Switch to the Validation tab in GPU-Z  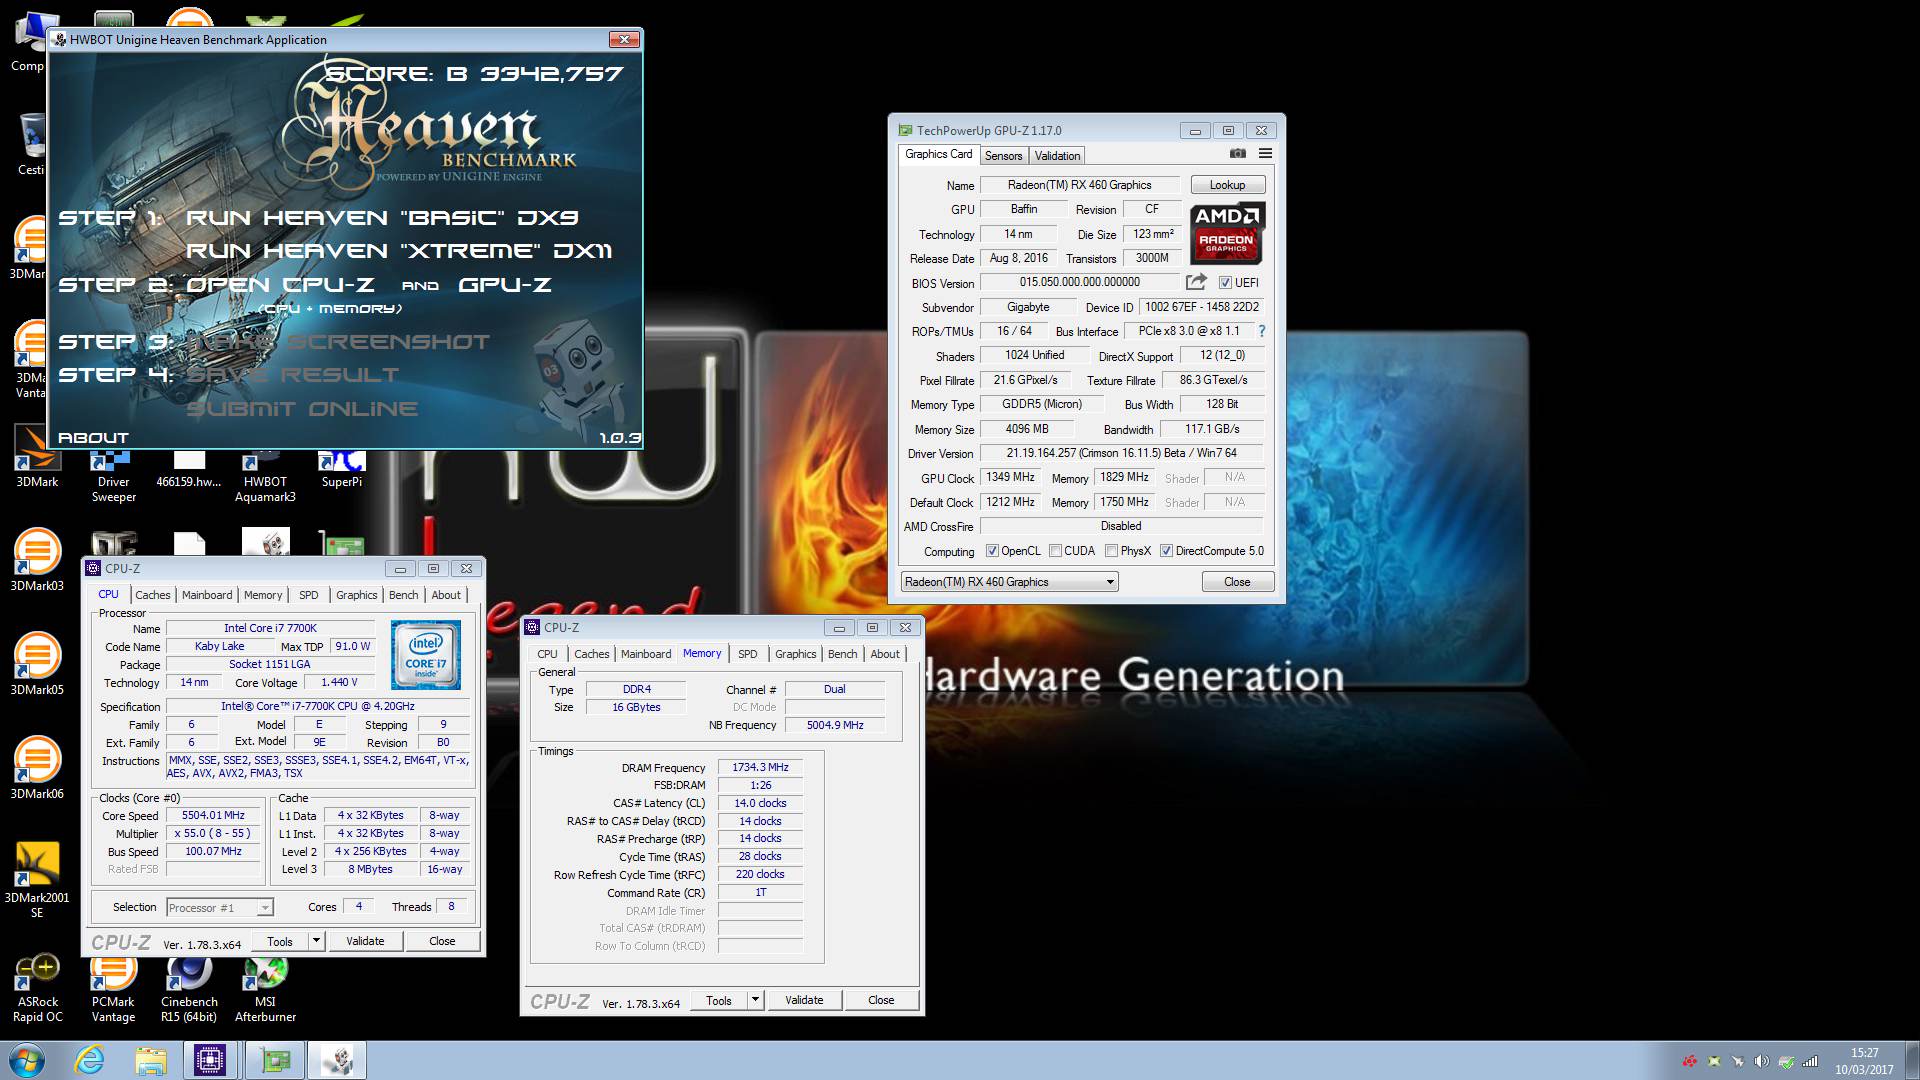pyautogui.click(x=1057, y=155)
